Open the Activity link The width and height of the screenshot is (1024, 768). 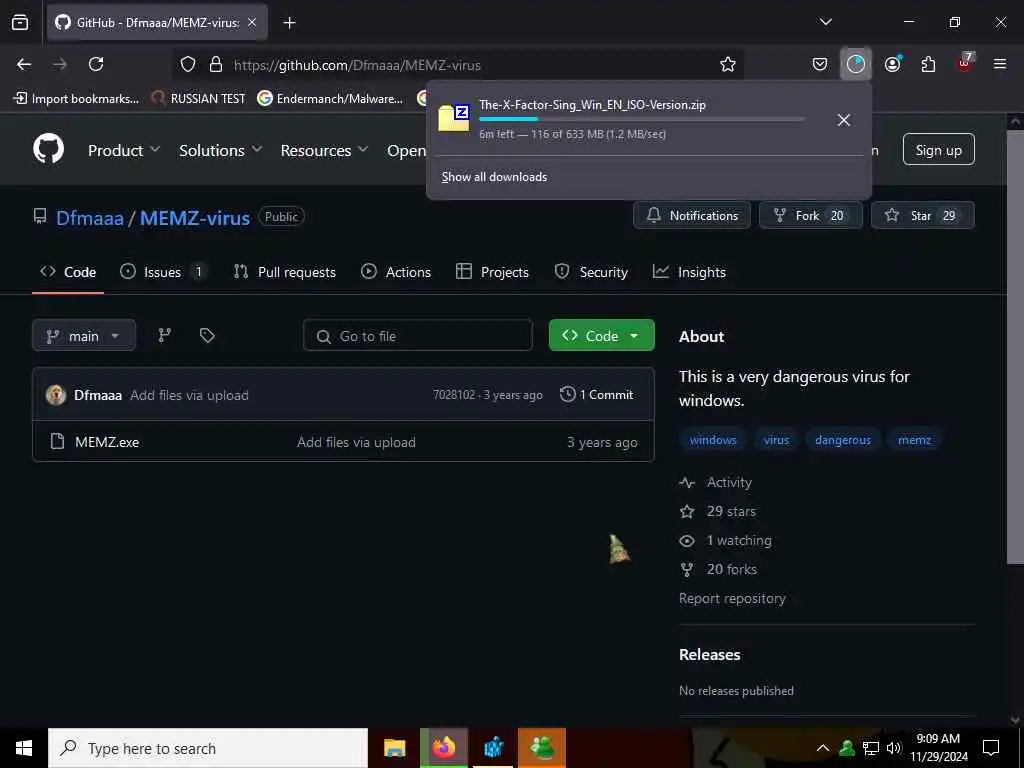[x=716, y=483]
